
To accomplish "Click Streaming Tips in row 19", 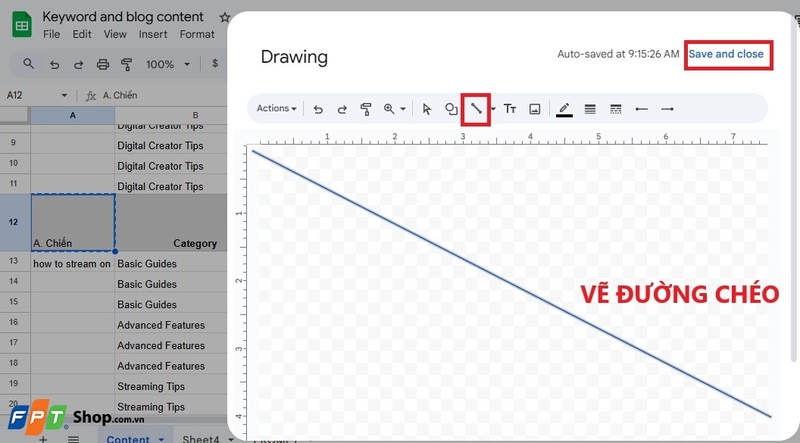I will 151,386.
